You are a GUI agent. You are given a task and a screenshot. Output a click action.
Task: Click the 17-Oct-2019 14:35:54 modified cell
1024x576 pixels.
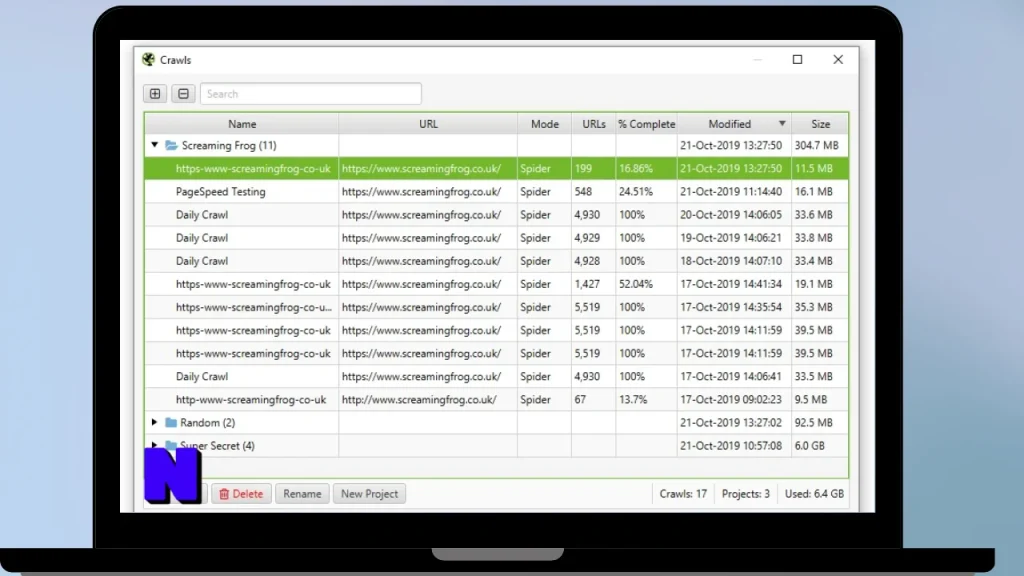[734, 307]
